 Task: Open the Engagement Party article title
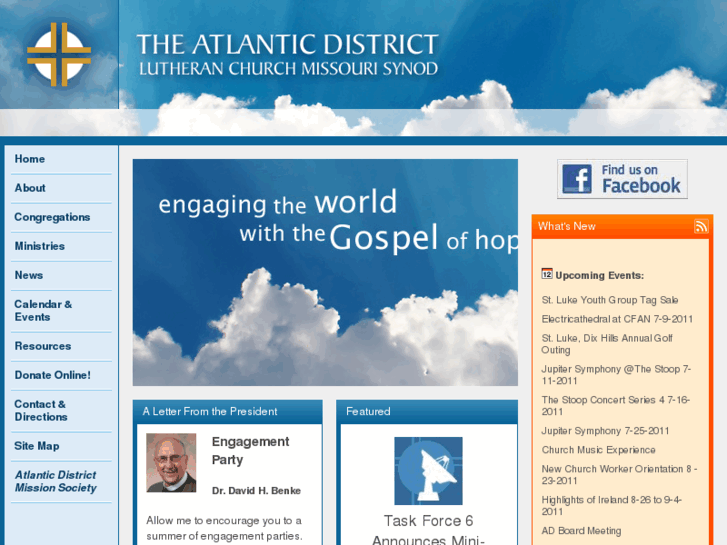(x=250, y=450)
